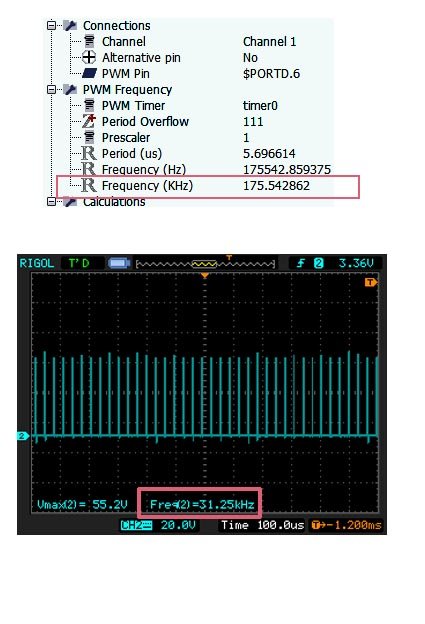Click the Frequency (Hz) R icon
425x624 pixels.
pos(88,169)
